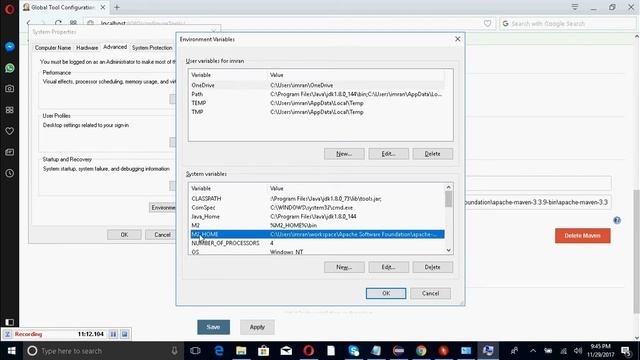Close the Global Tool Configuration tab
The width and height of the screenshot is (640, 360).
pos(103,7)
